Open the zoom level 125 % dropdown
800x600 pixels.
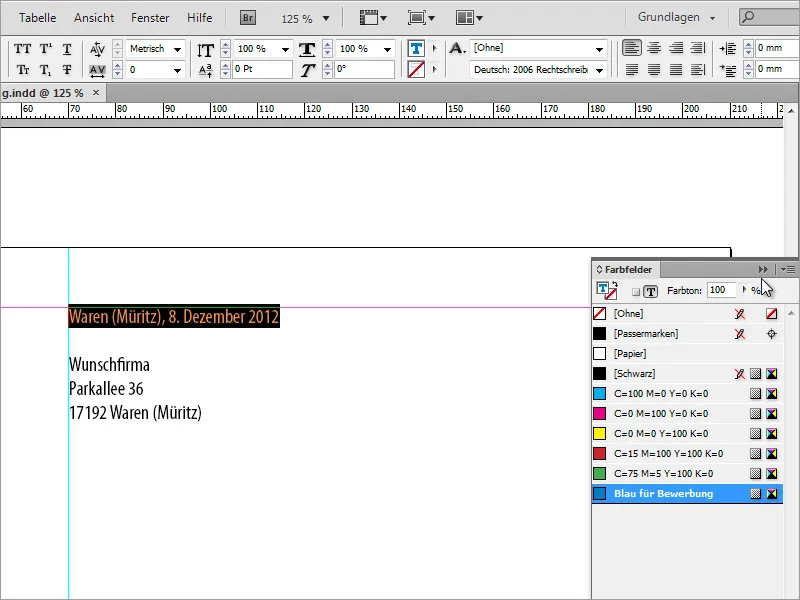tap(326, 19)
